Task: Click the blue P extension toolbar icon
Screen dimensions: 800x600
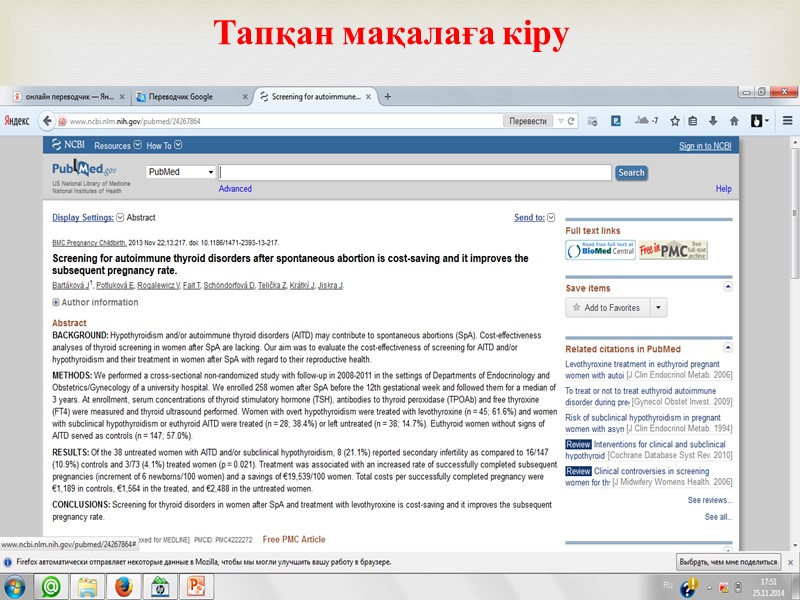Action: coord(616,121)
